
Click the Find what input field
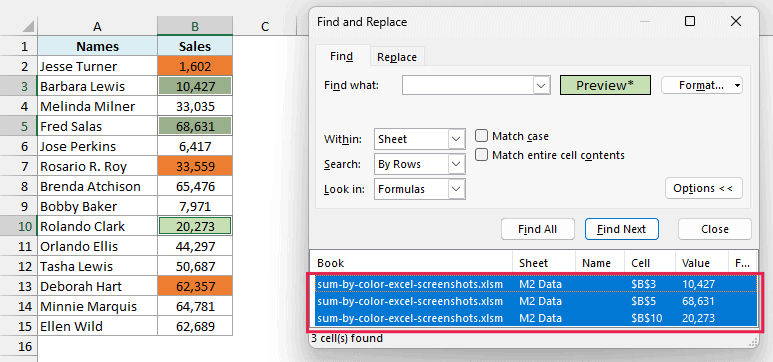[468, 85]
